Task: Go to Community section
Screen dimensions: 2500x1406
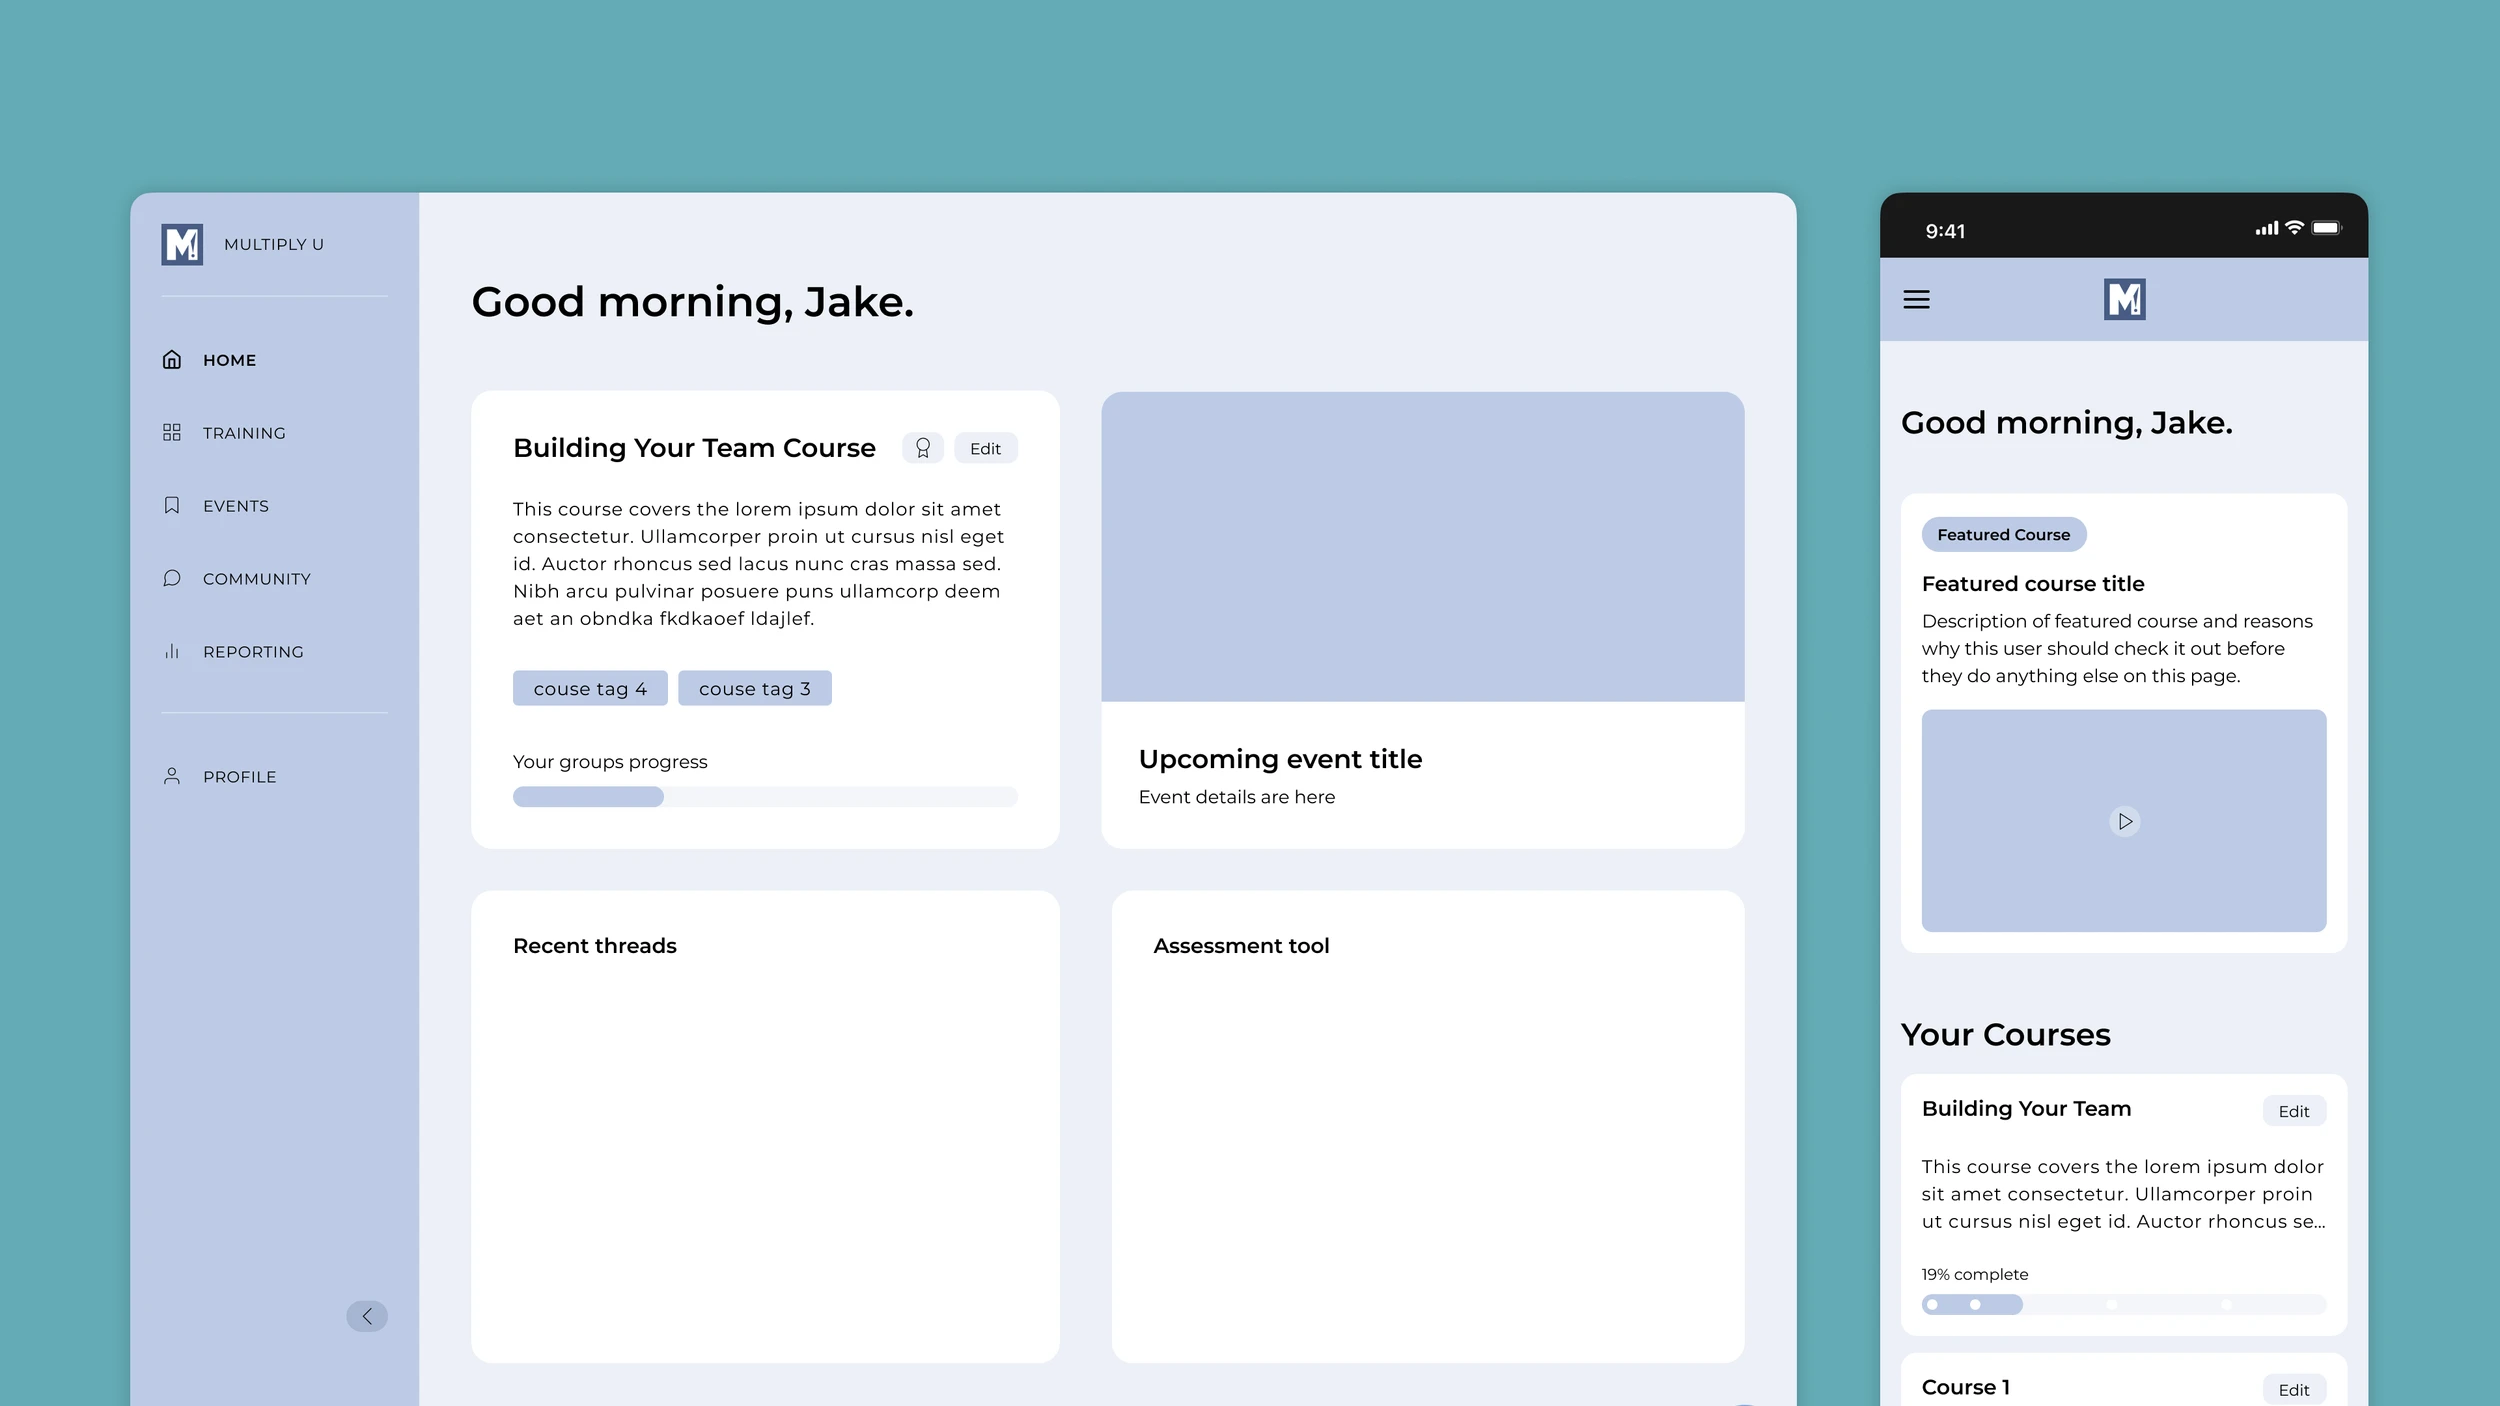Action: pyautogui.click(x=256, y=579)
